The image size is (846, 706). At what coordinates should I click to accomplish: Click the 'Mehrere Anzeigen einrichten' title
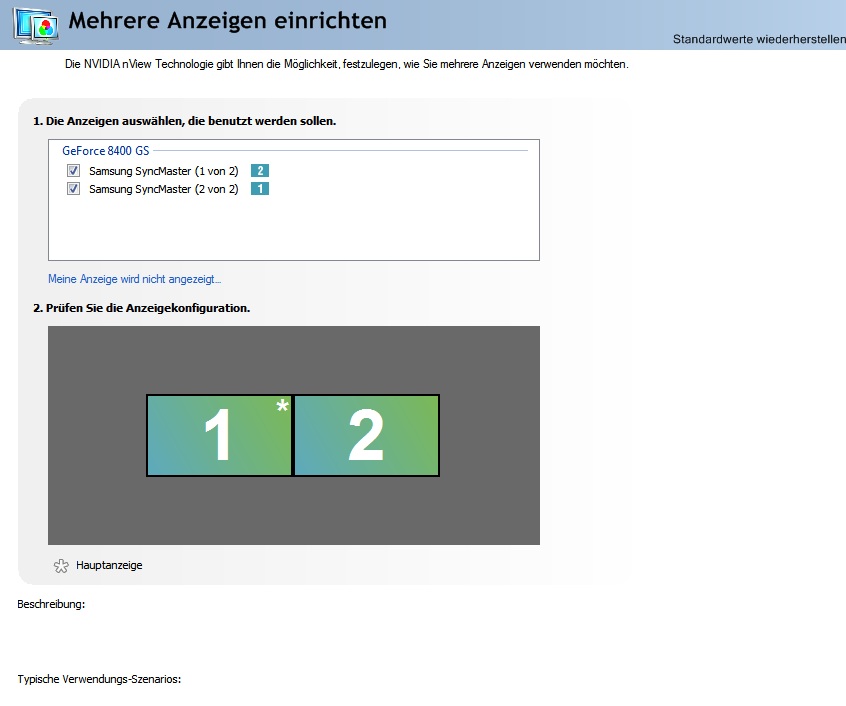pyautogui.click(x=228, y=20)
